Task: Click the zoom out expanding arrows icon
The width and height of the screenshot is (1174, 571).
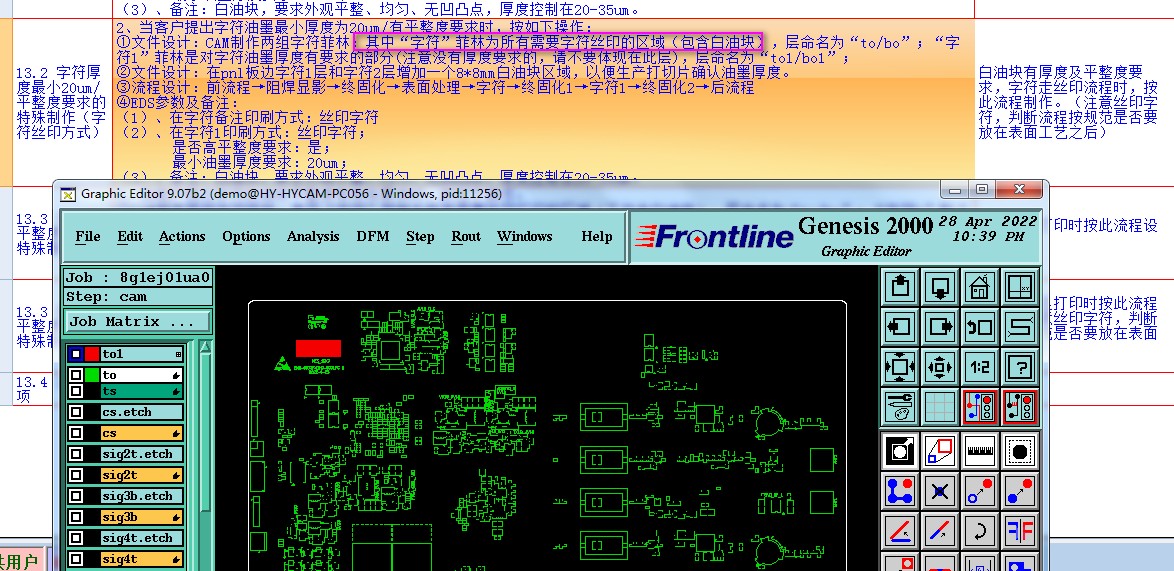Action: pos(901,367)
